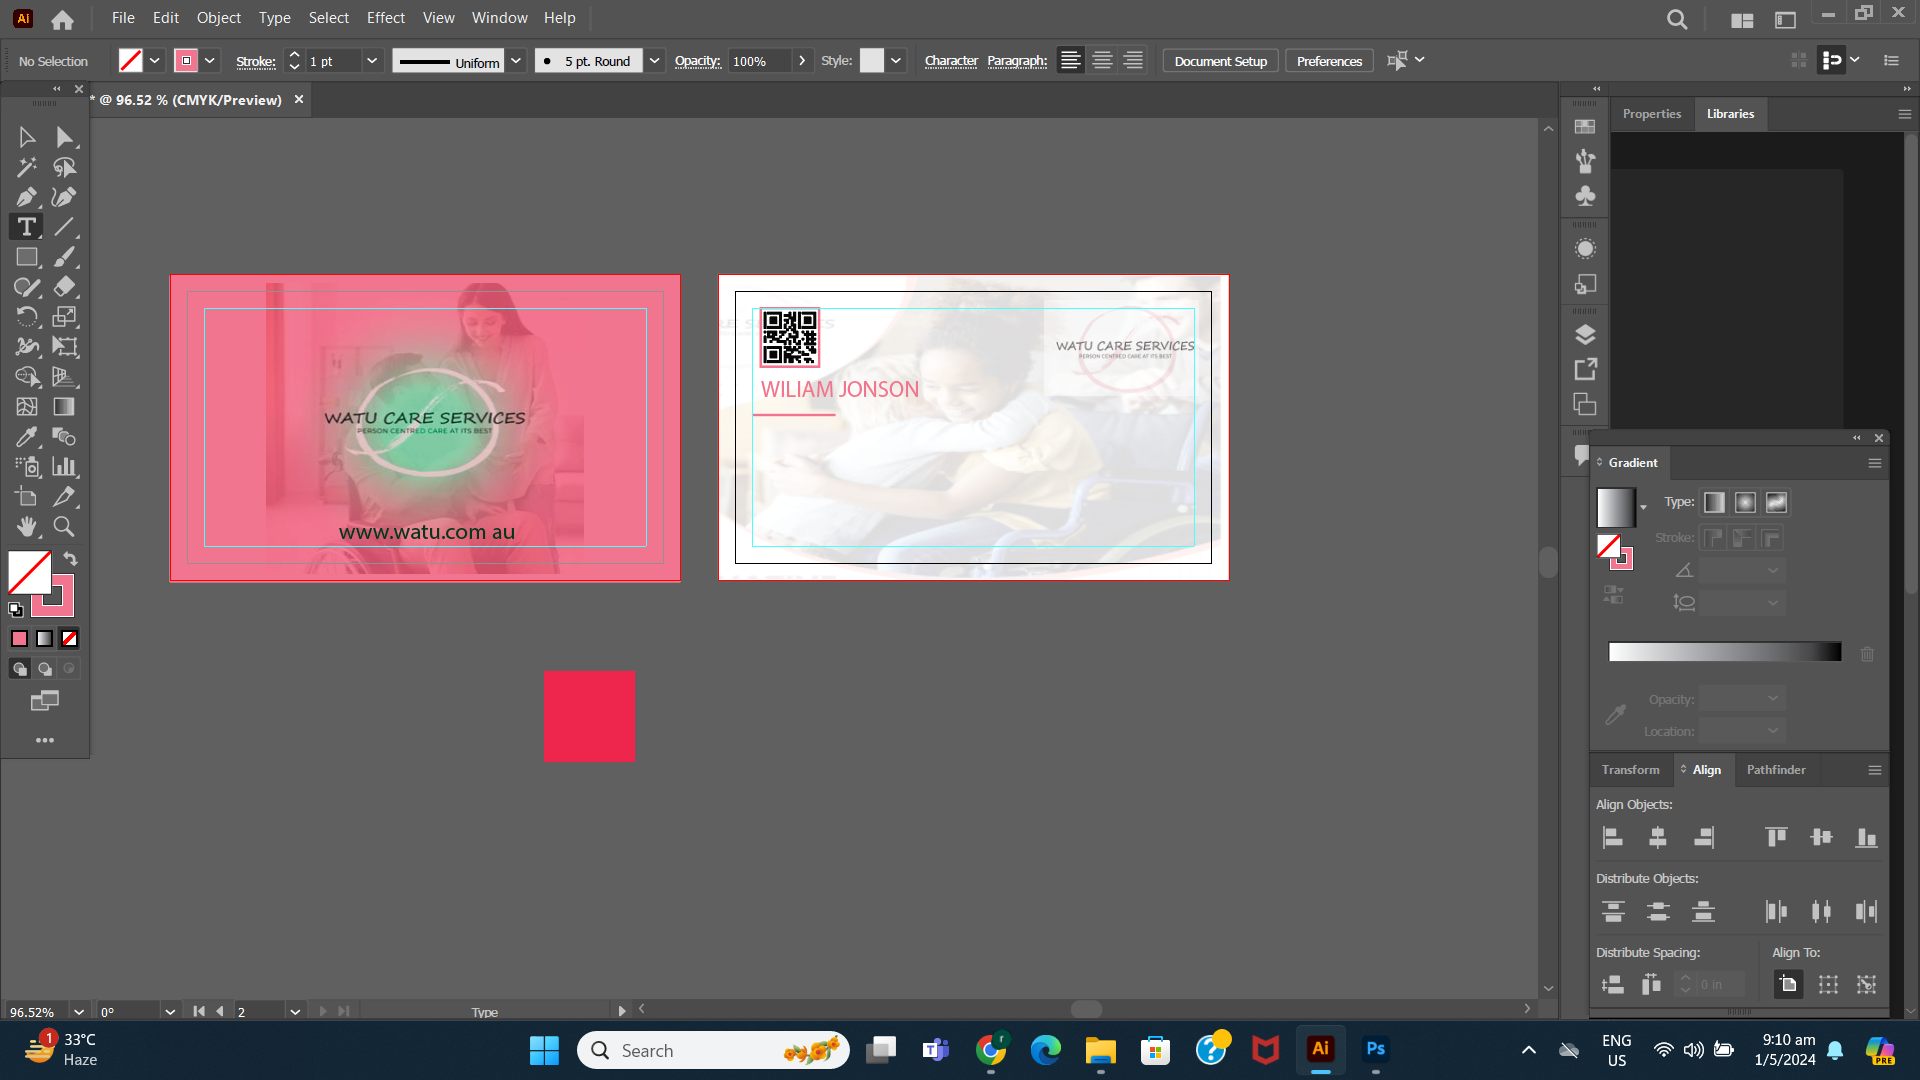Switch to the Pathfinder tab
The image size is (1920, 1080).
1776,770
